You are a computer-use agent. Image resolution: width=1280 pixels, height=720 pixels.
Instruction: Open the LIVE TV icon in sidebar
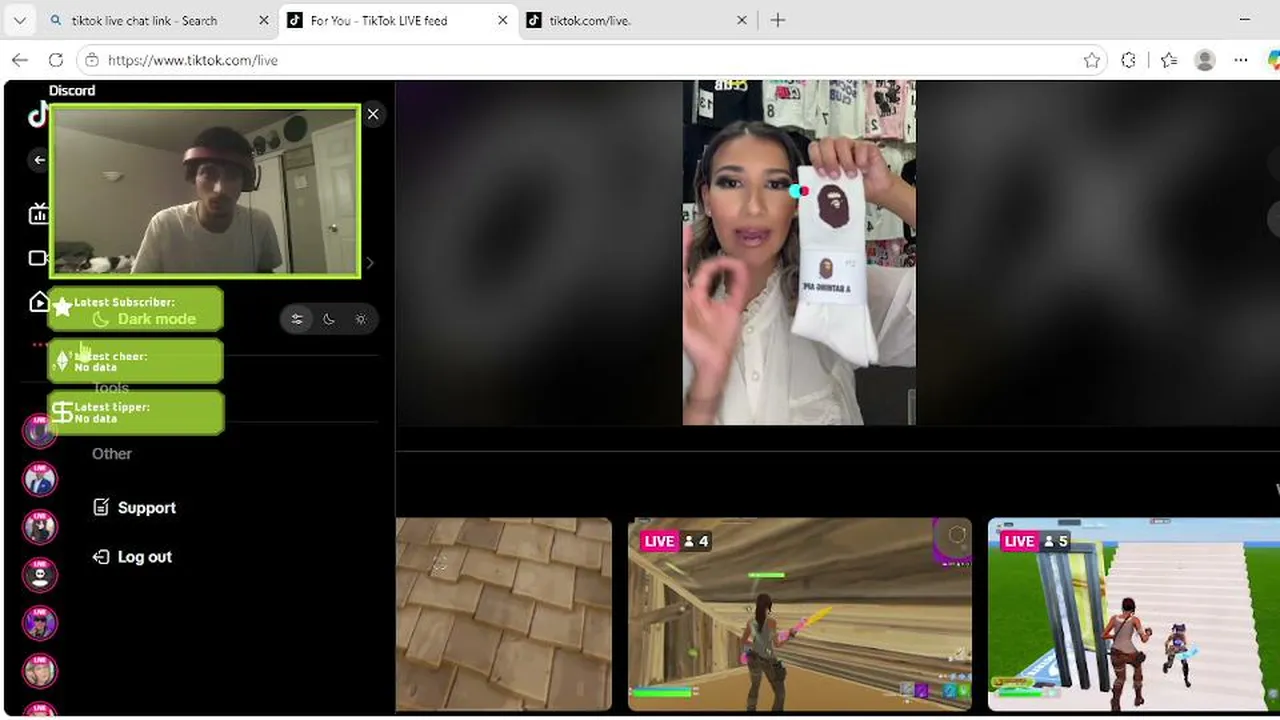click(39, 213)
